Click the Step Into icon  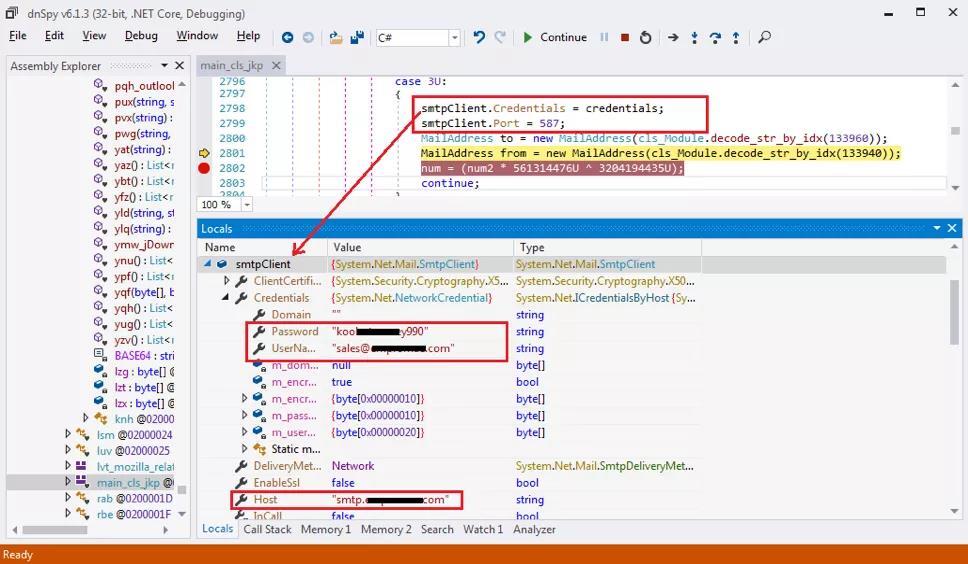pyautogui.click(x=694, y=37)
